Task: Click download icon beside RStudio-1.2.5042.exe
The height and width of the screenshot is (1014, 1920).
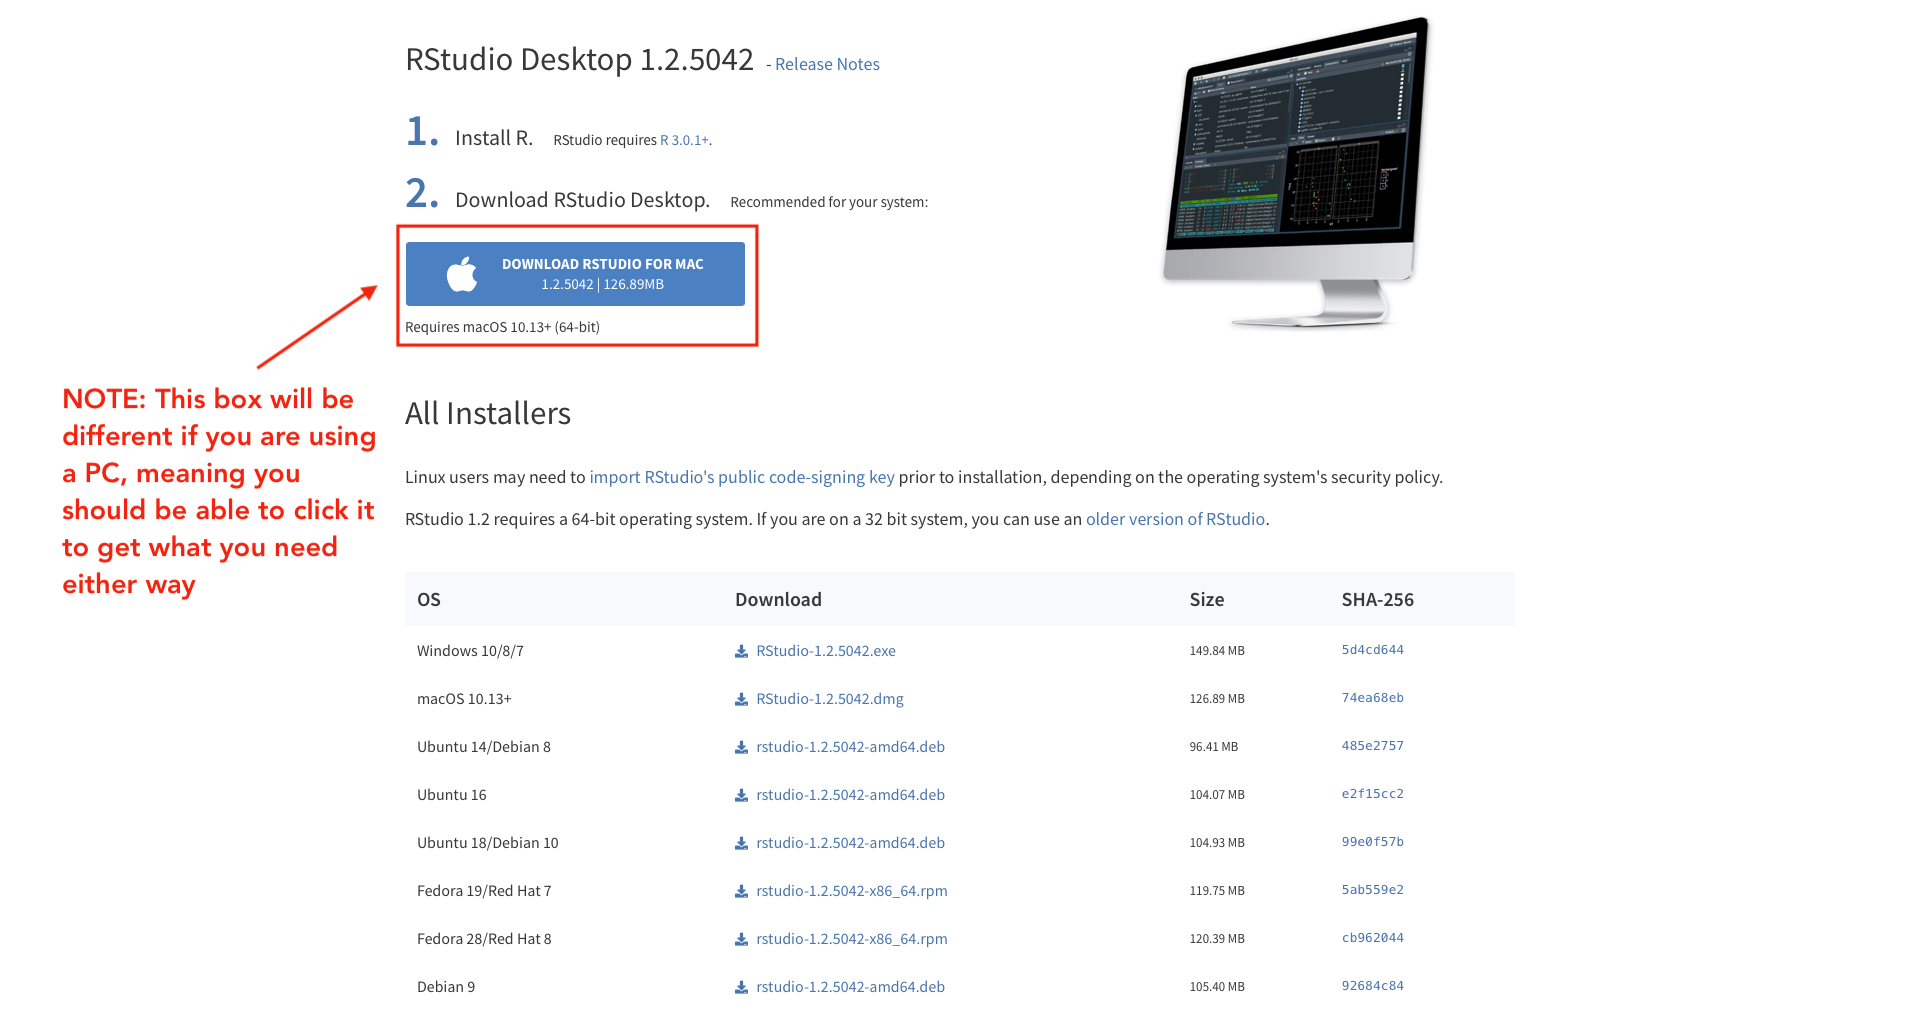Action: pyautogui.click(x=742, y=651)
